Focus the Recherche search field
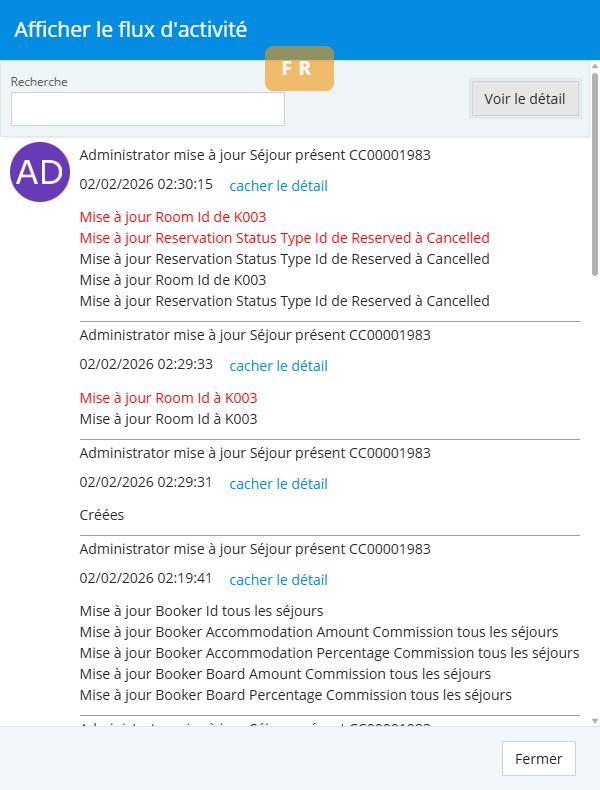 coord(148,109)
